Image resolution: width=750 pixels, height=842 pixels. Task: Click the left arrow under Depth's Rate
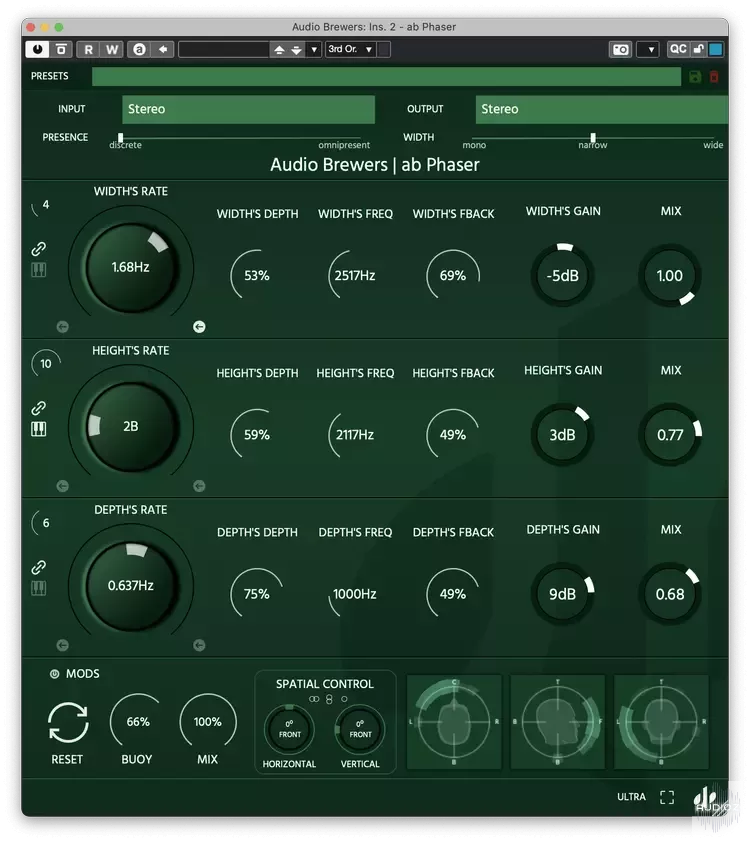[63, 645]
